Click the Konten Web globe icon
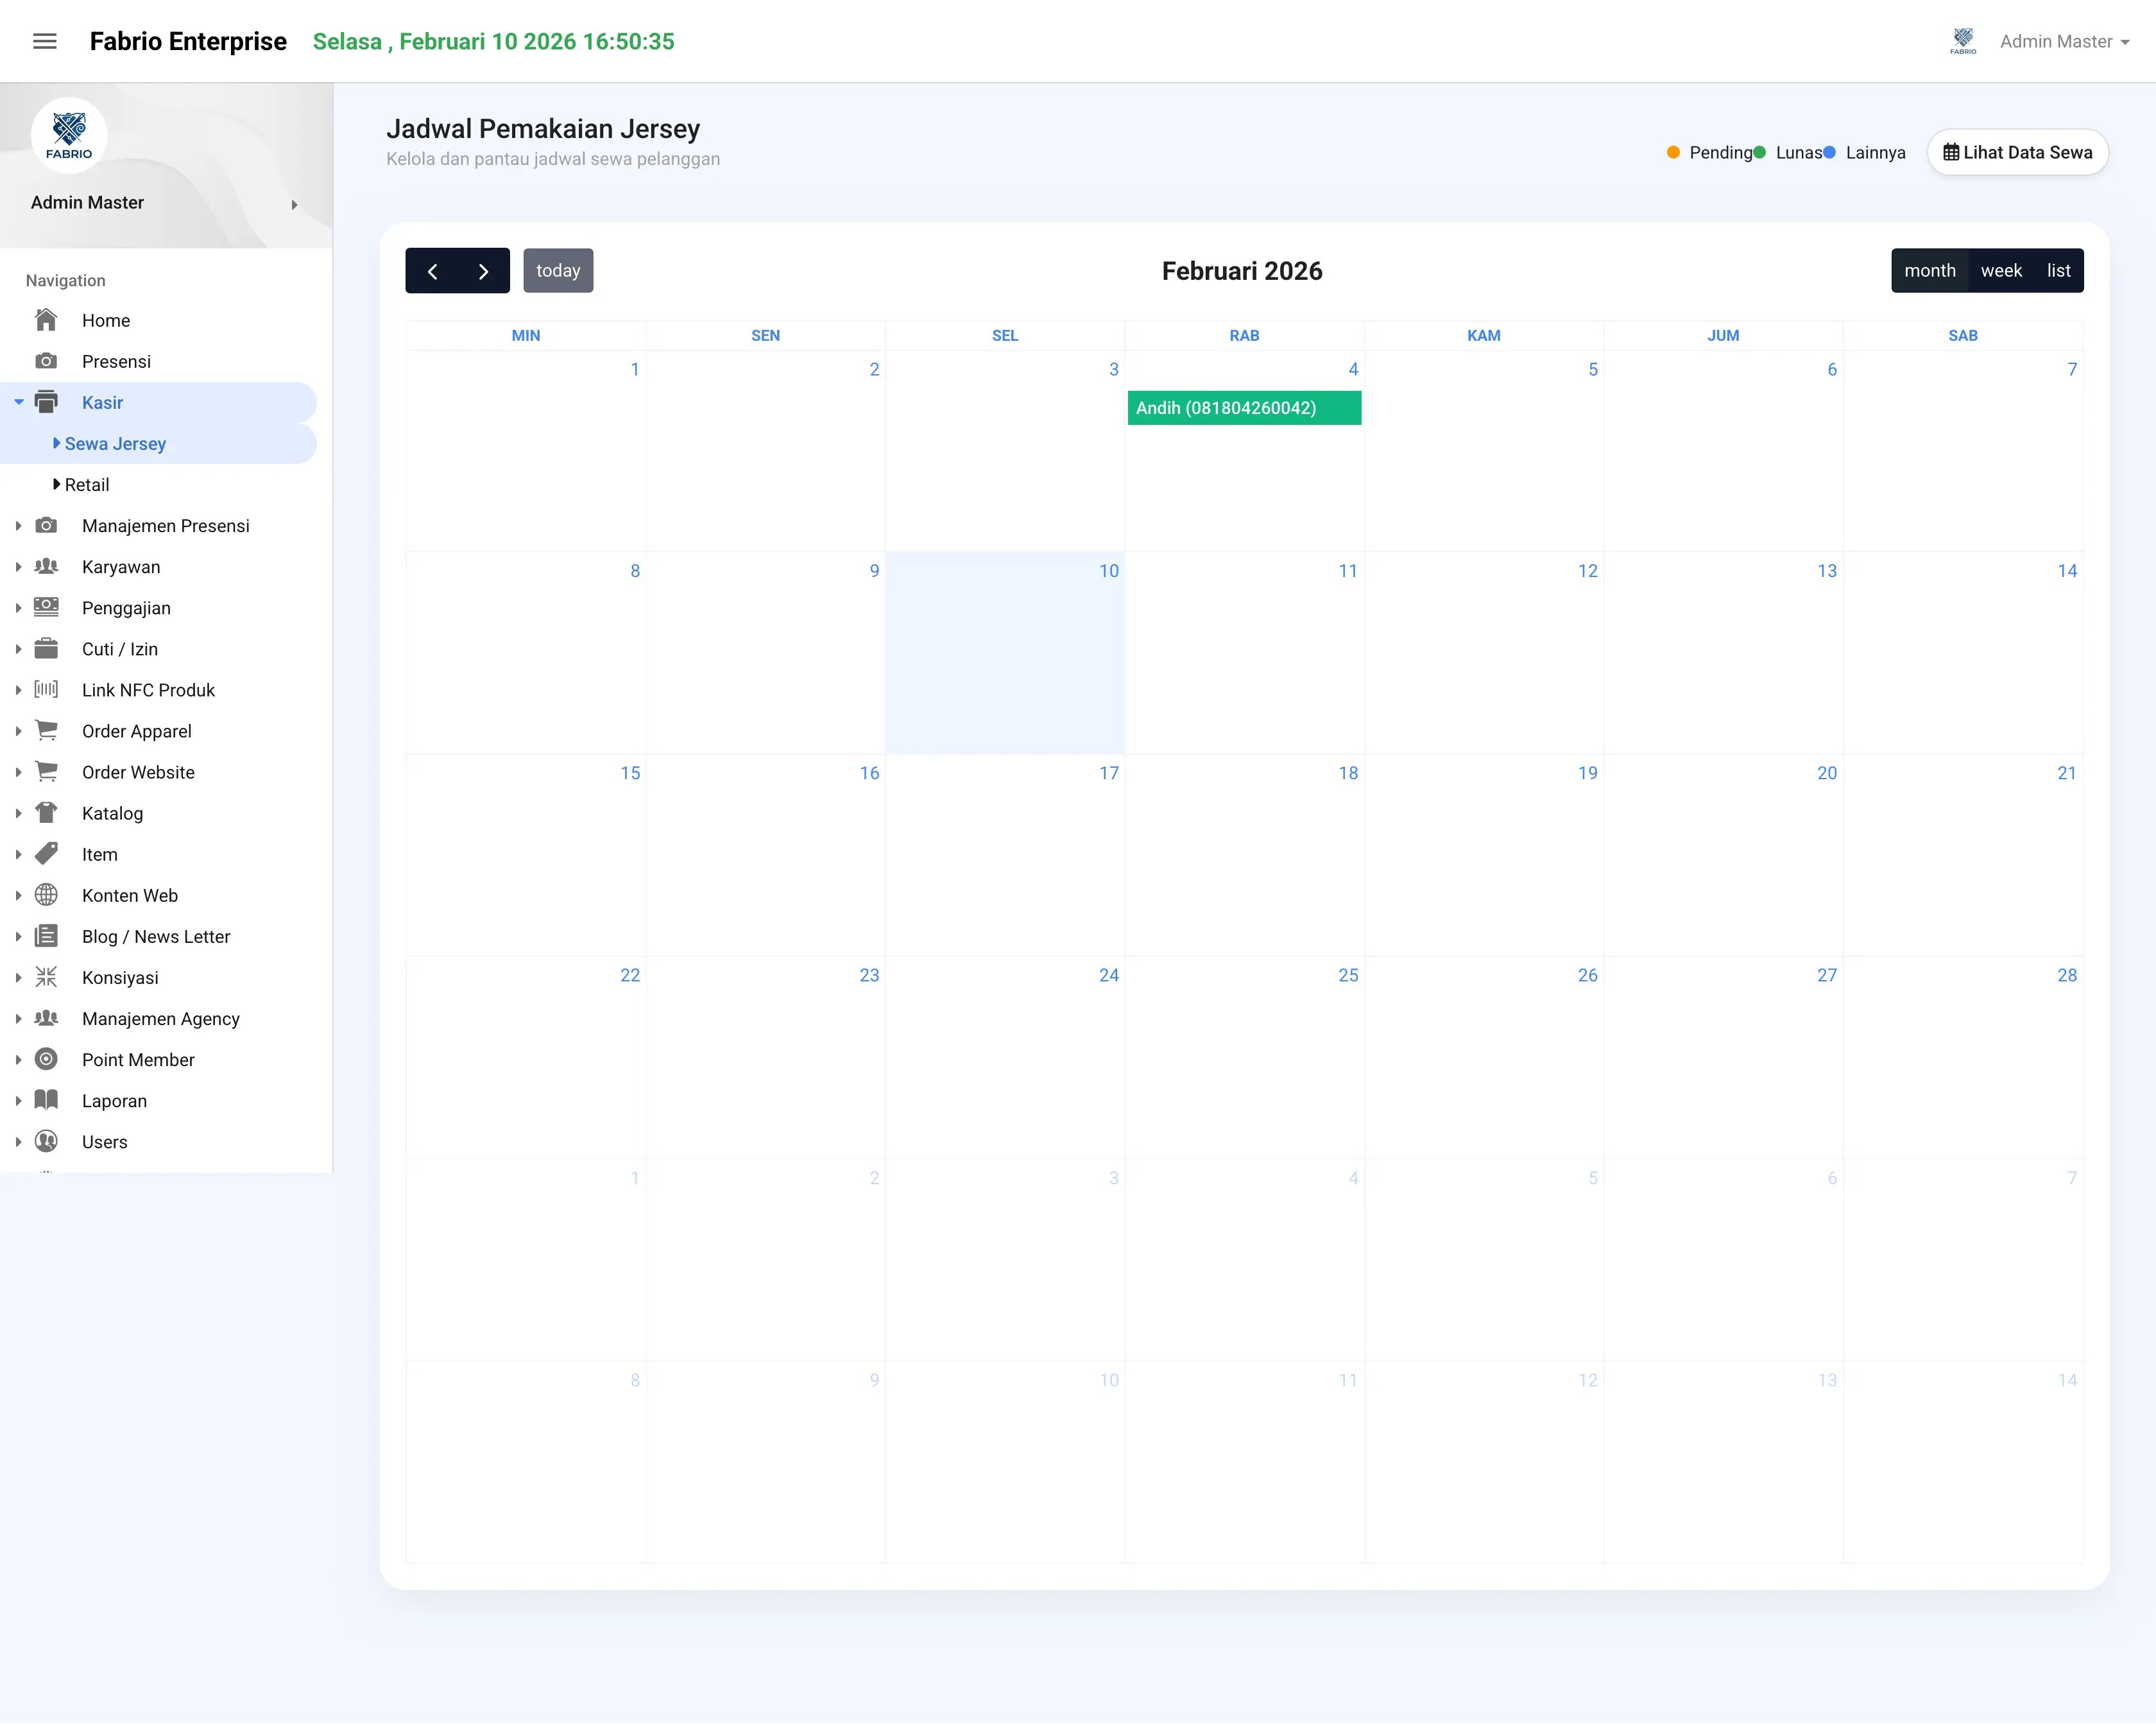 (x=46, y=894)
